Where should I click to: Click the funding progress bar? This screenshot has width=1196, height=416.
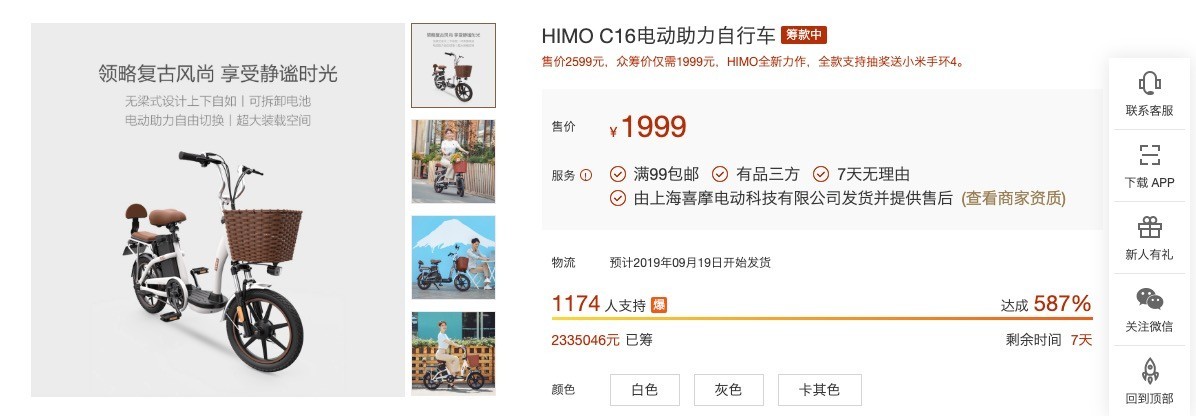tap(822, 318)
